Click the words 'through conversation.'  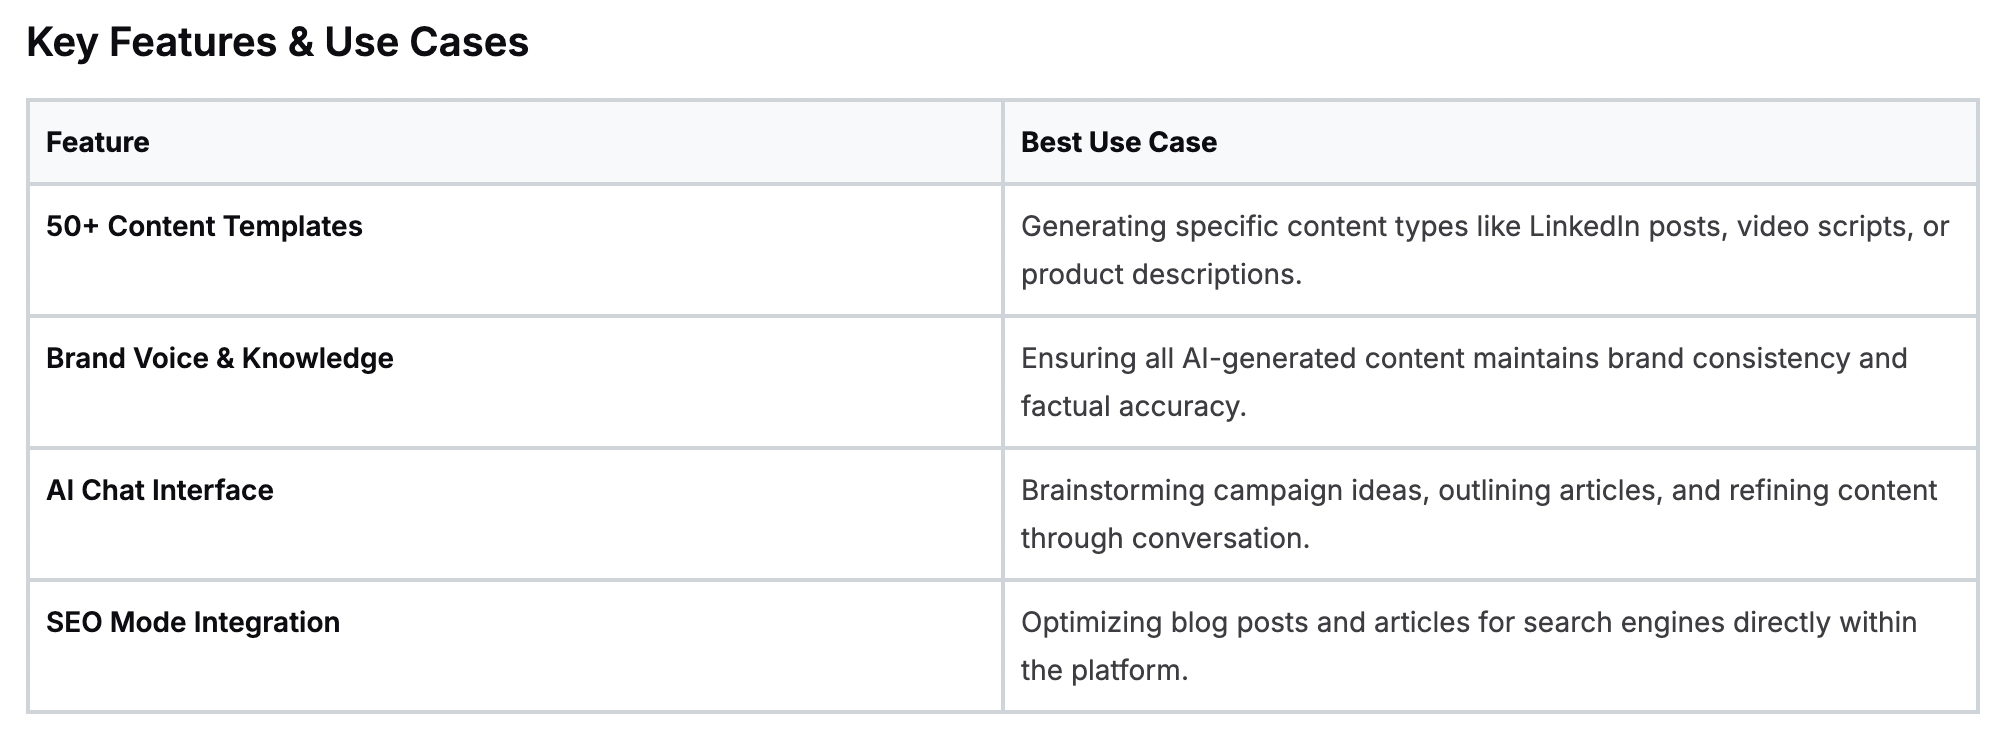(x=1165, y=538)
